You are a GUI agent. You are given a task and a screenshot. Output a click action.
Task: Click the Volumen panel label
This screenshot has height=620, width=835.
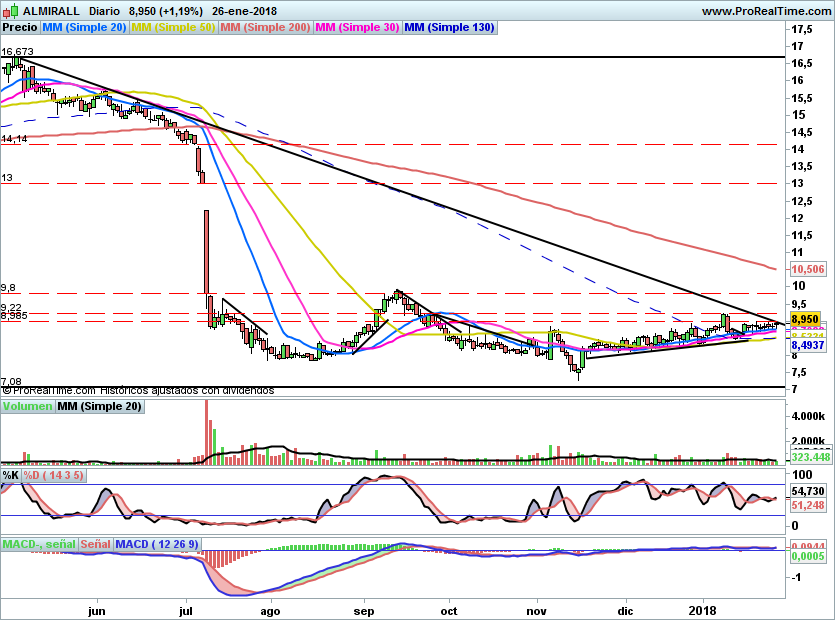click(x=27, y=407)
